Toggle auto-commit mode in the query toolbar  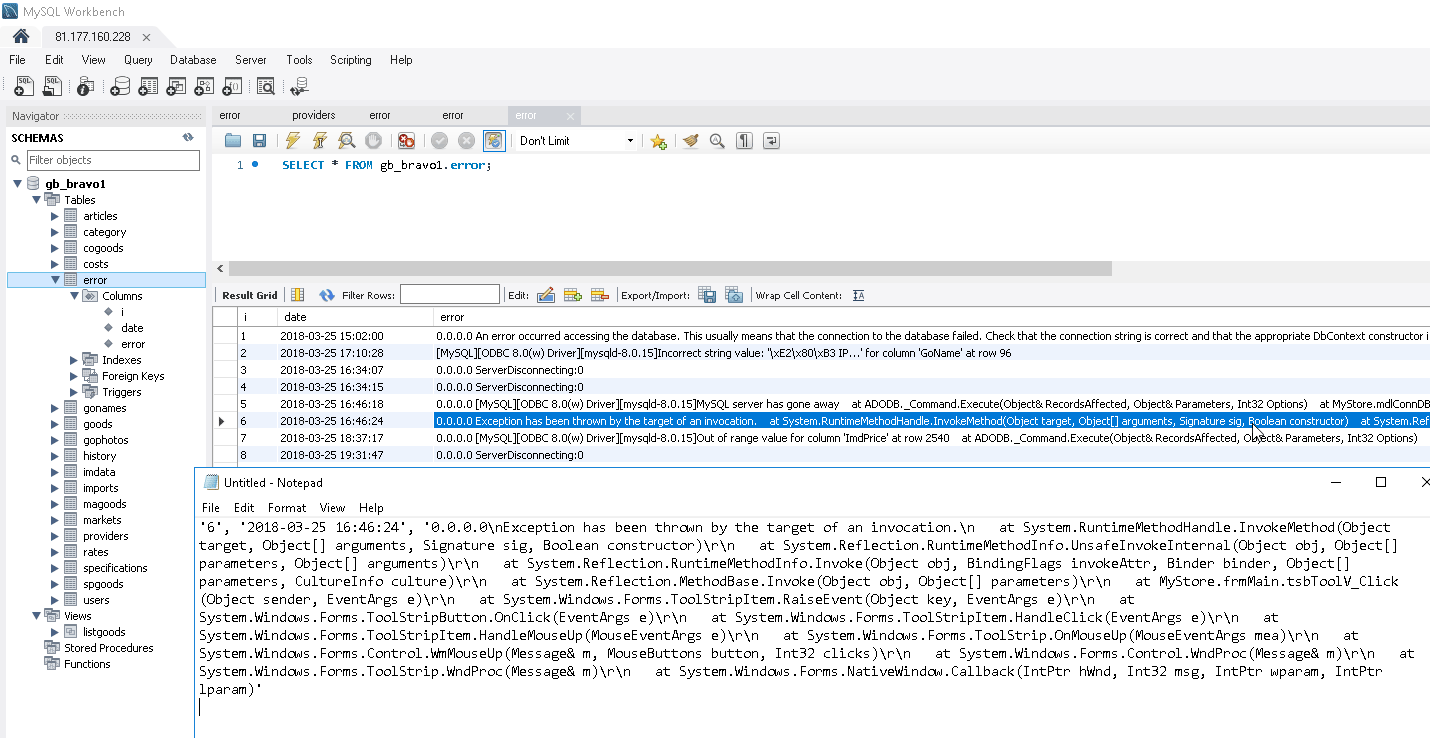494,141
